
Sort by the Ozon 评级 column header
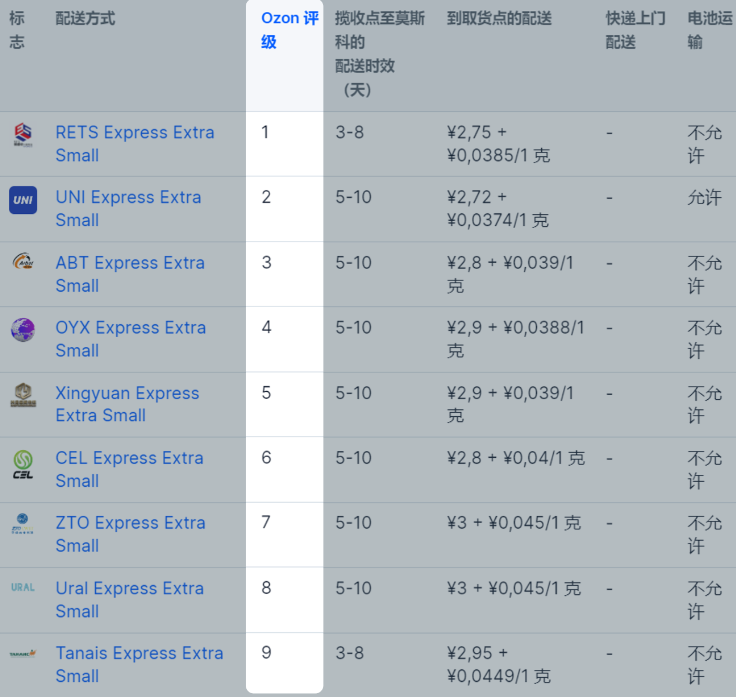[290, 30]
